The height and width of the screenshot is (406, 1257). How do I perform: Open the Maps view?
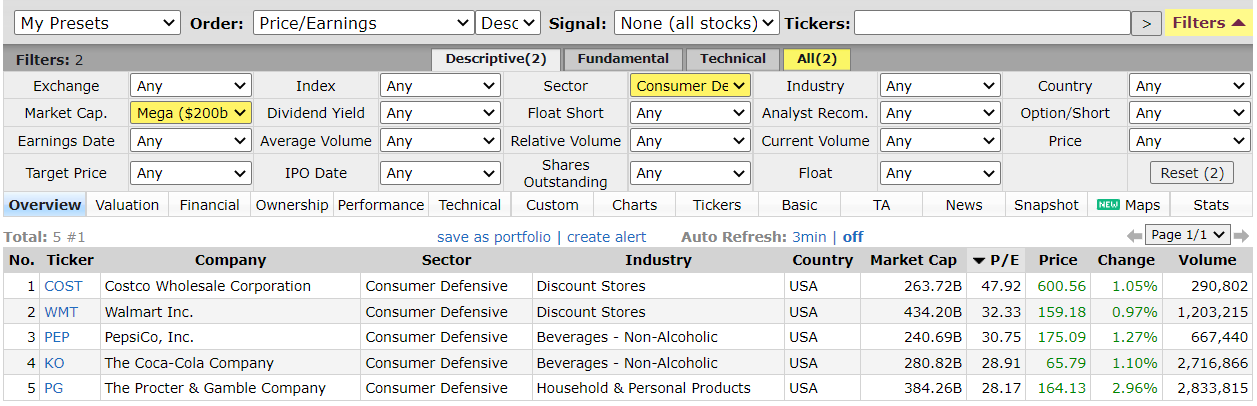coord(1130,205)
